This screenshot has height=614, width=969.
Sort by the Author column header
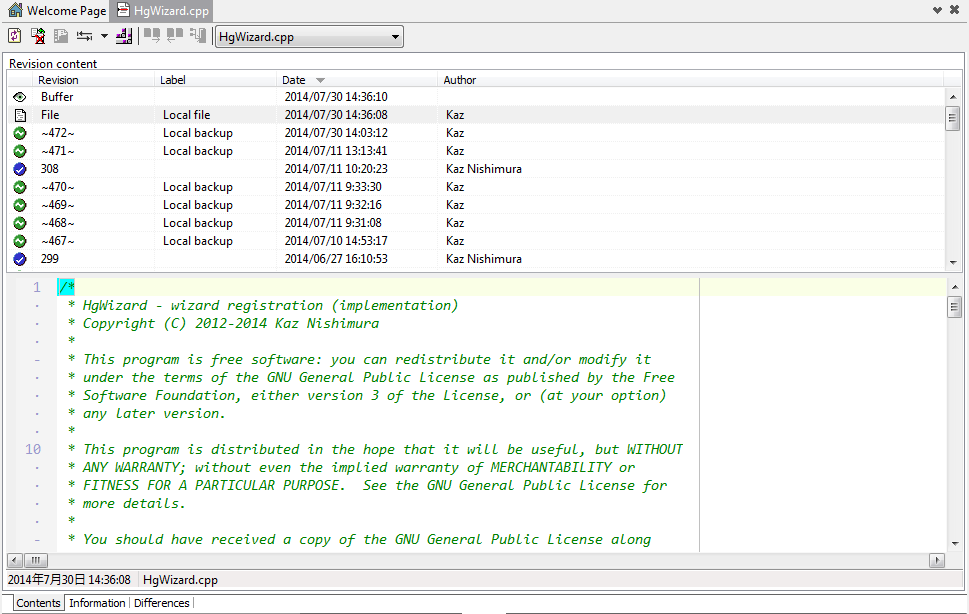690,80
